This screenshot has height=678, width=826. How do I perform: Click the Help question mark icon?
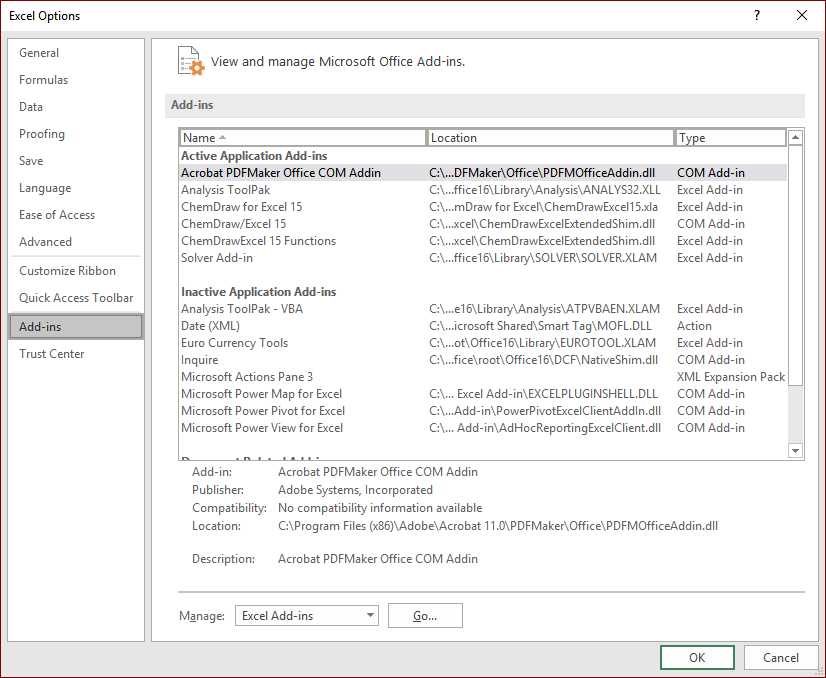click(757, 15)
